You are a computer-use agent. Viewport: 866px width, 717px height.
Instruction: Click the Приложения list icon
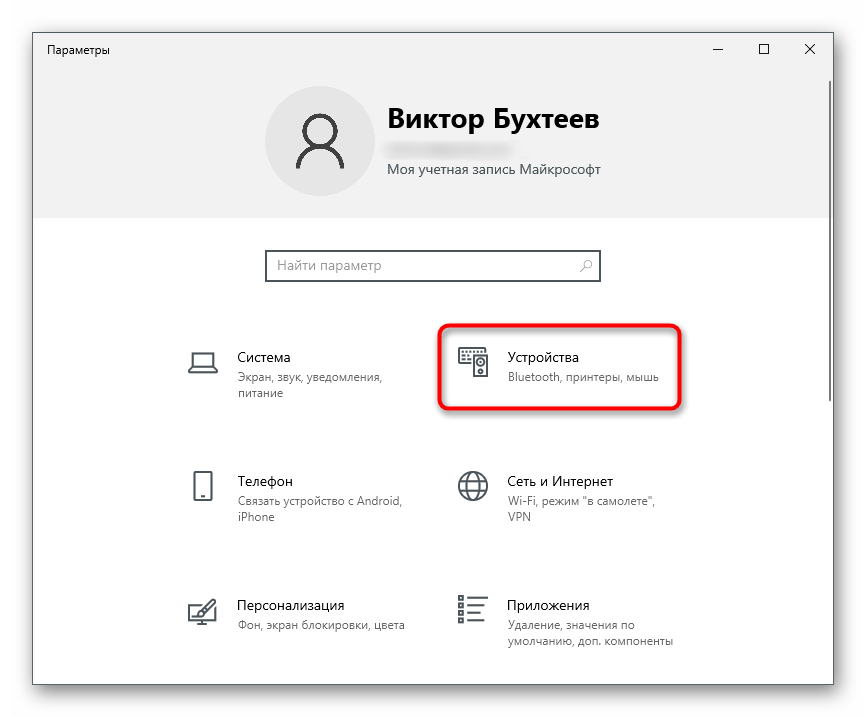click(x=472, y=610)
